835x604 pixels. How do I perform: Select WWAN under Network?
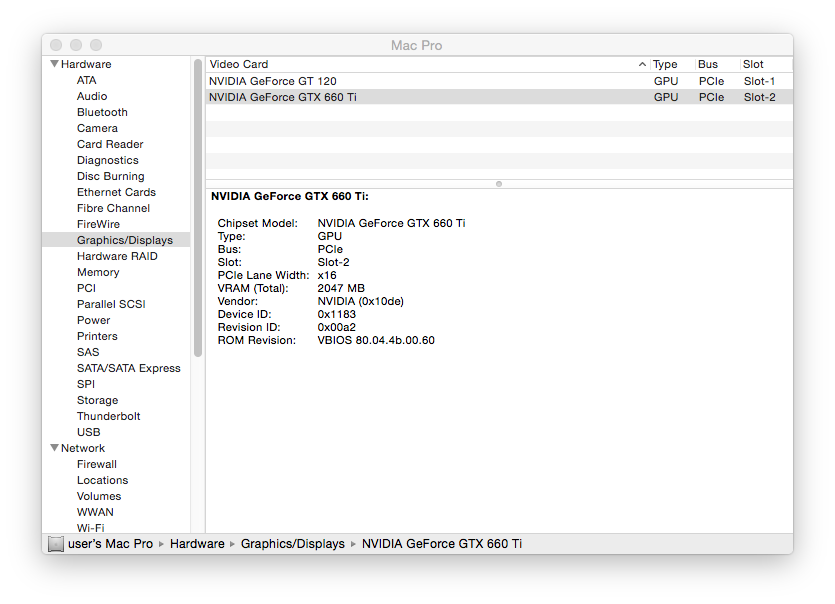[95, 512]
